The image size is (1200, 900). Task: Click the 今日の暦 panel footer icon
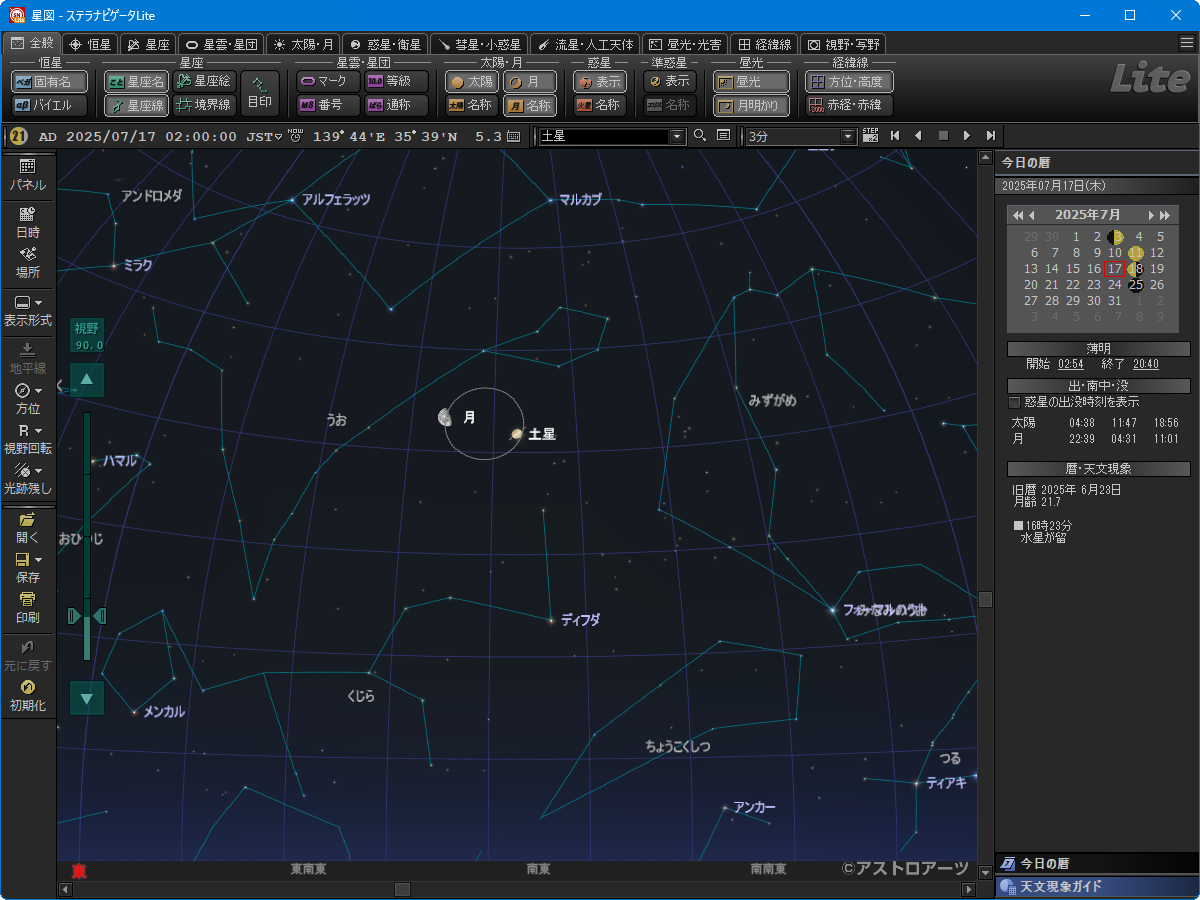(x=1008, y=864)
